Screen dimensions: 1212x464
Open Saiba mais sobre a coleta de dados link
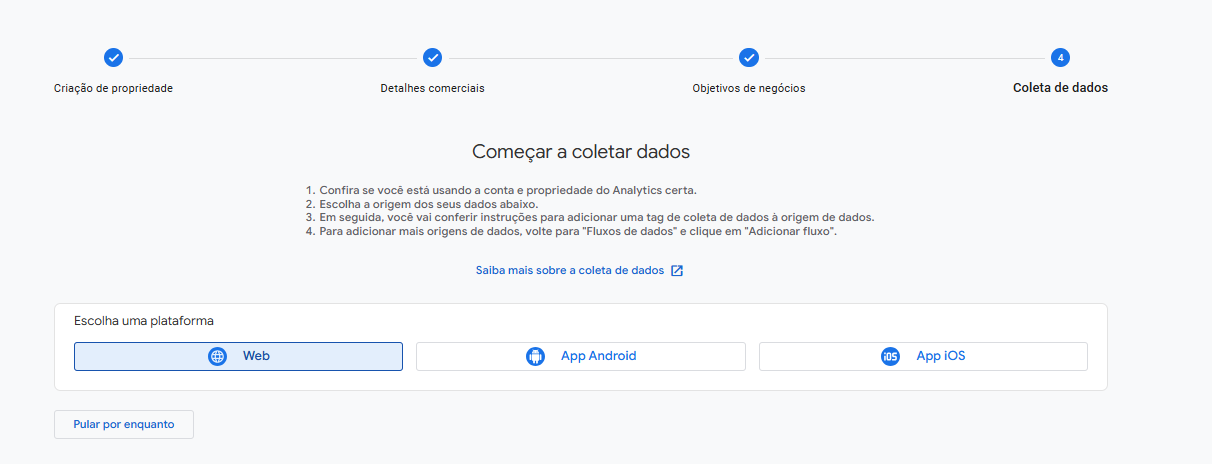[x=569, y=270]
